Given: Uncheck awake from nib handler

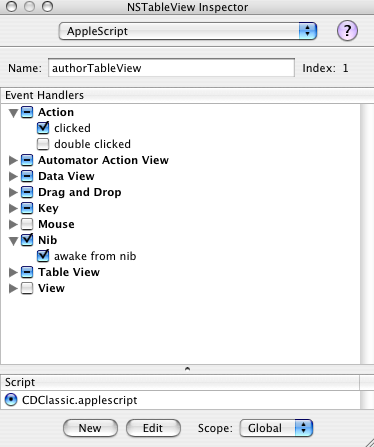Looking at the screenshot, I should pos(43,256).
